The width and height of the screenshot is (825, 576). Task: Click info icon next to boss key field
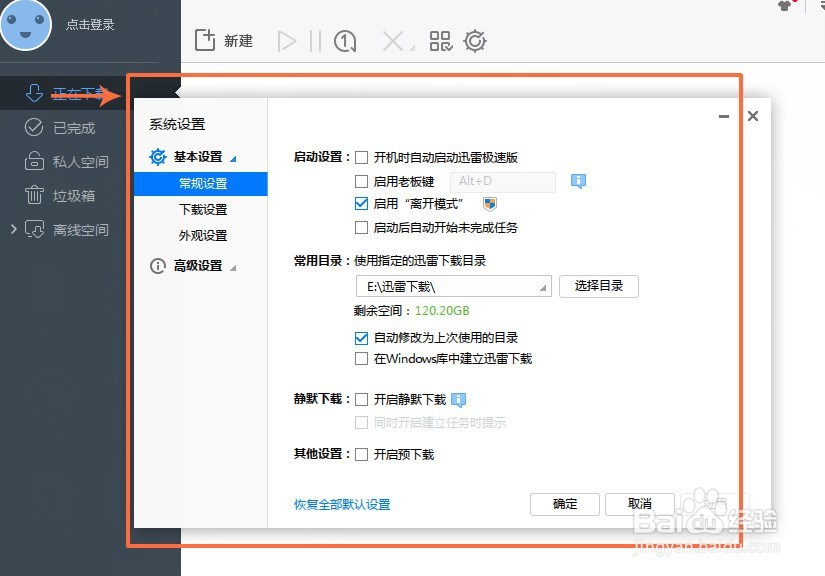pos(578,181)
